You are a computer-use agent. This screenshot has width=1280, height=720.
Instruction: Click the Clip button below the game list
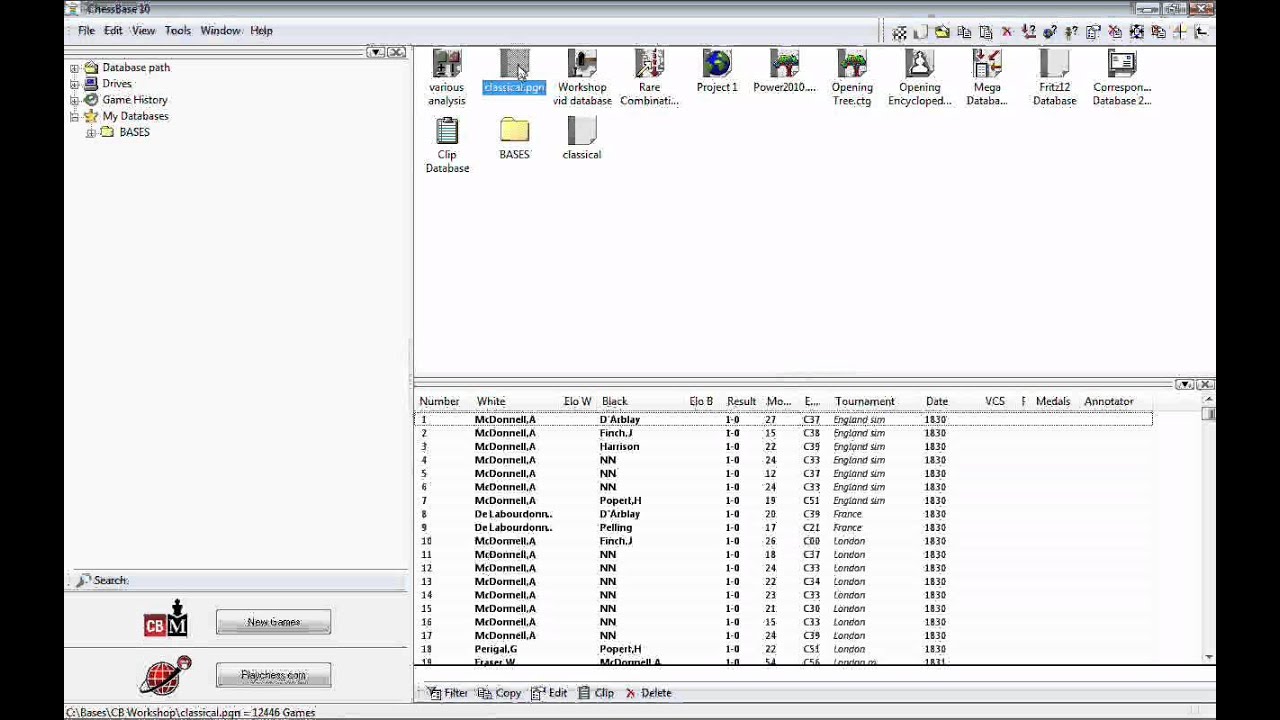[x=595, y=693]
